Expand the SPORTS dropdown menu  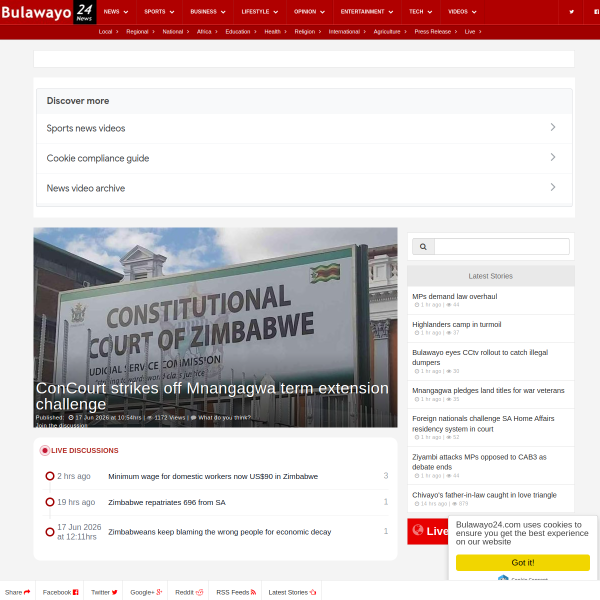159,12
